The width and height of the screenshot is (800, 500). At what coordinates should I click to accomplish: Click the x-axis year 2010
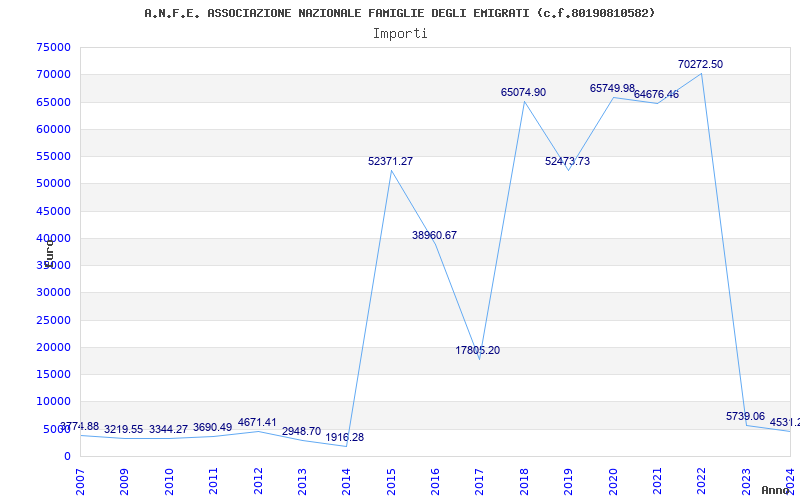tap(169, 481)
